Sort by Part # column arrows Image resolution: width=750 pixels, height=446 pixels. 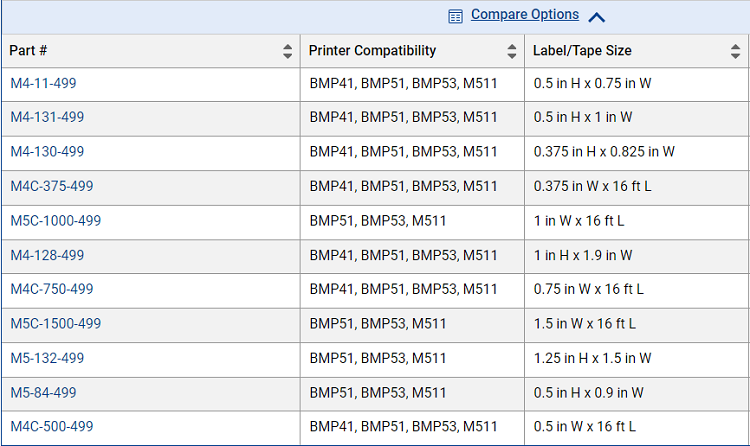[287, 51]
